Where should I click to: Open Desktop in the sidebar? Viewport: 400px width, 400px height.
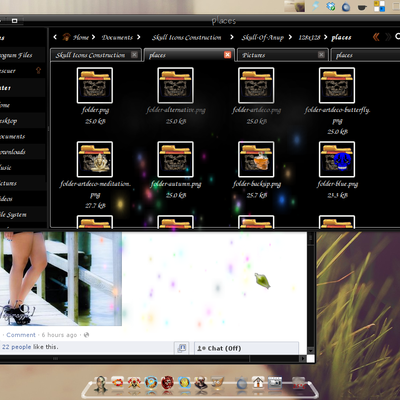coord(22,121)
